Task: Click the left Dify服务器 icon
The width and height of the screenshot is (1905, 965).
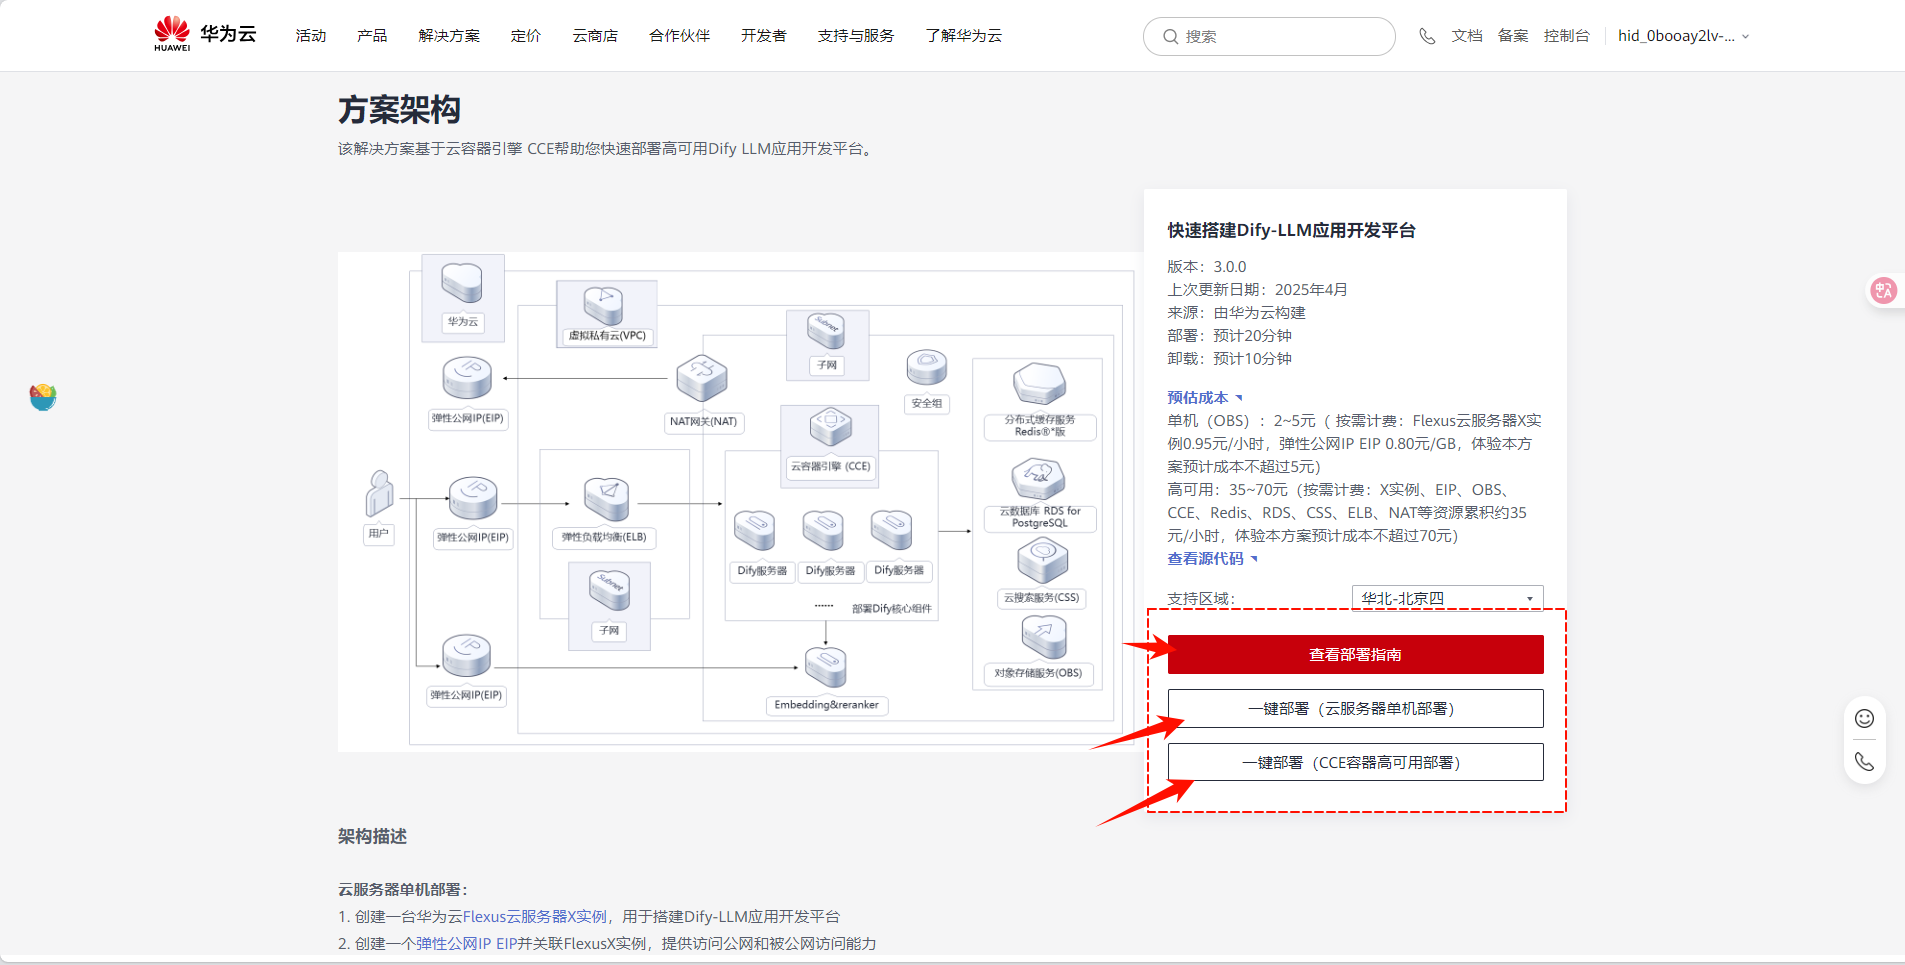Action: point(755,530)
